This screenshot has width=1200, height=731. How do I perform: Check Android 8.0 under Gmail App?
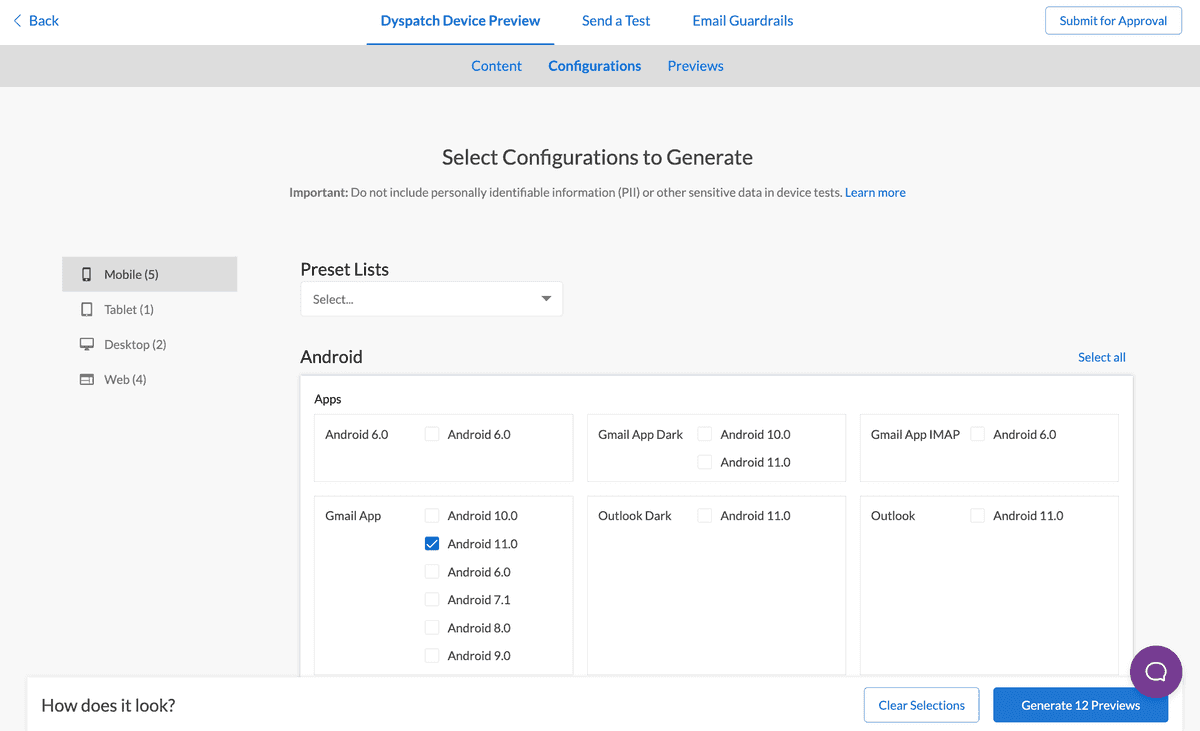(x=432, y=628)
